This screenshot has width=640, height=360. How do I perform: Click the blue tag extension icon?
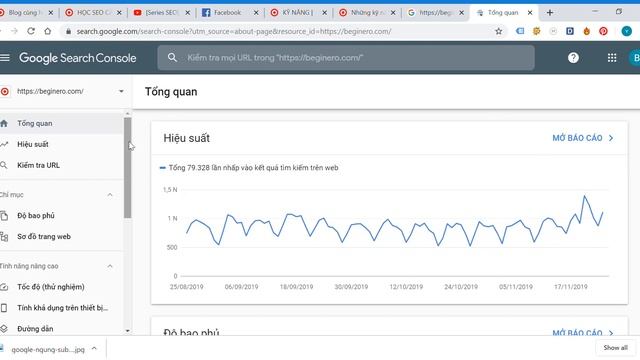tap(520, 31)
